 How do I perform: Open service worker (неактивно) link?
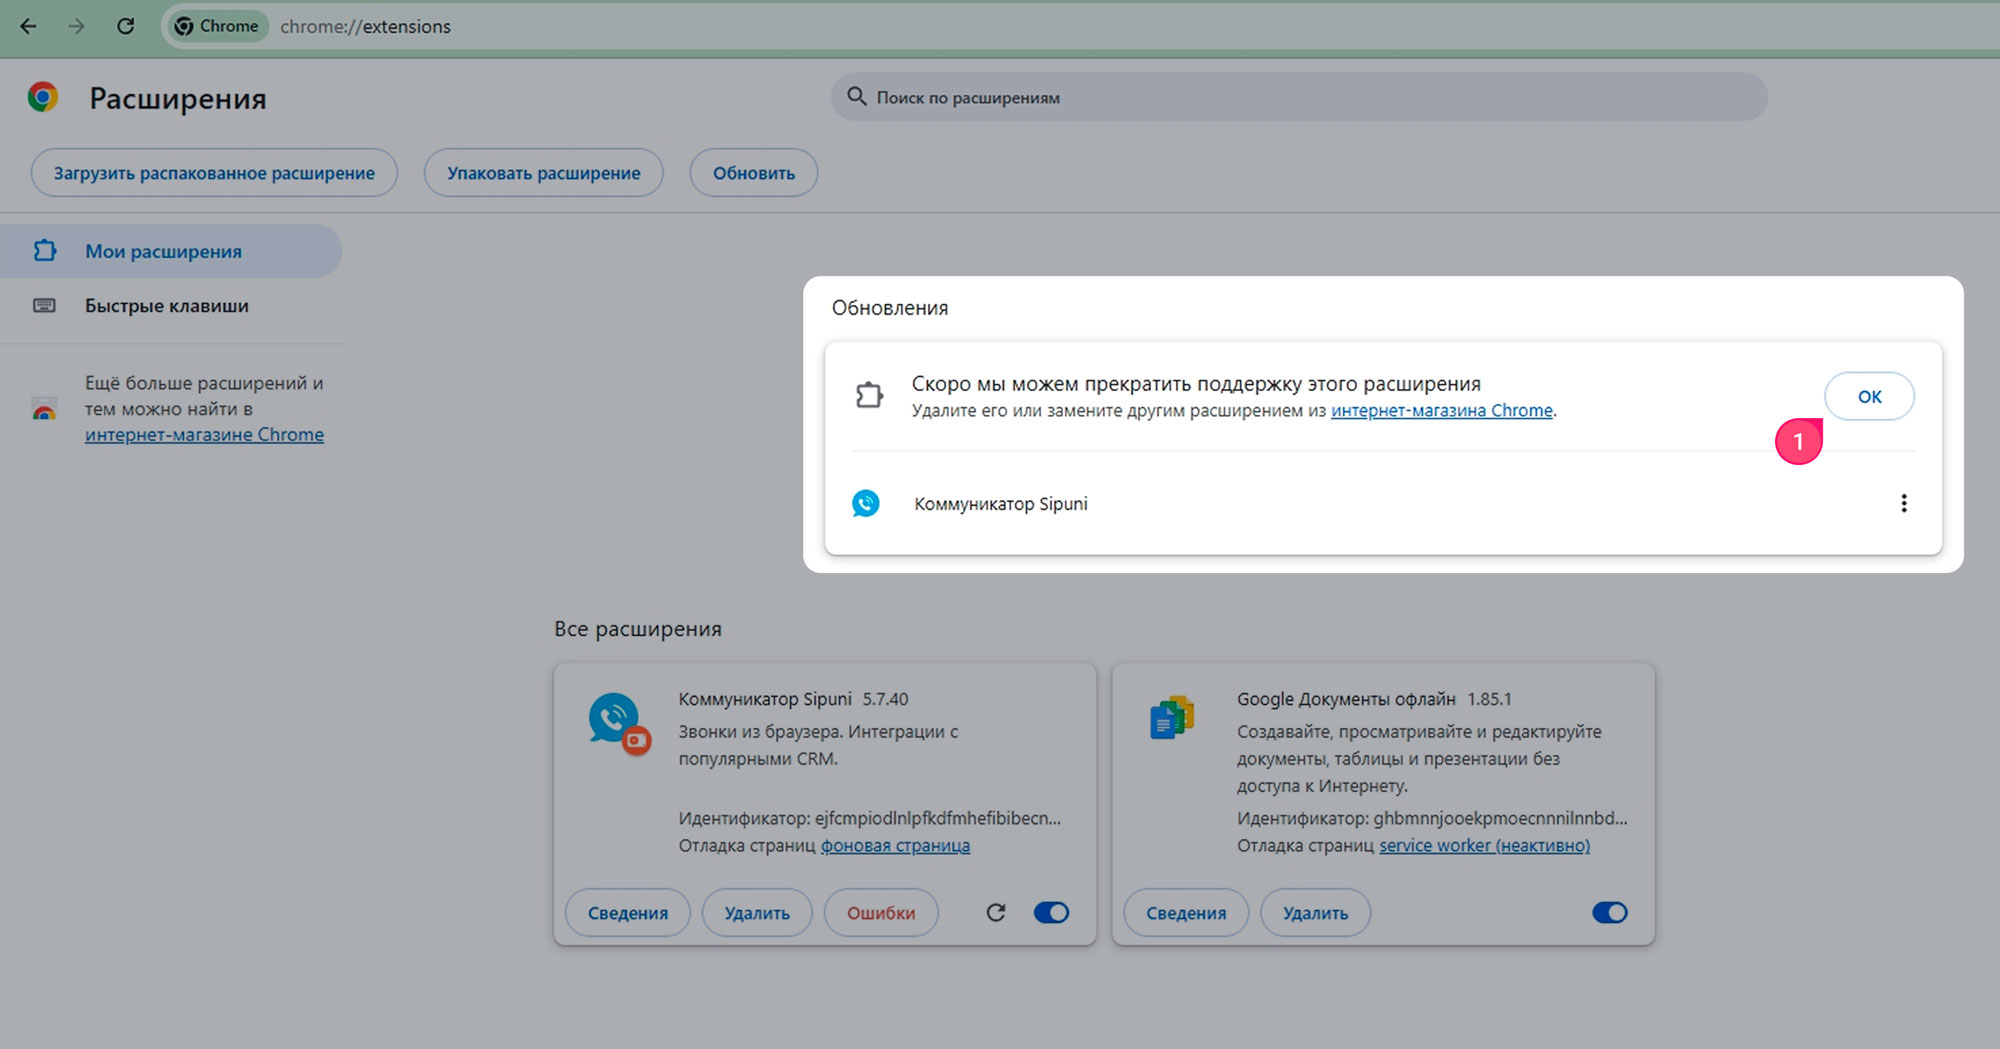[x=1484, y=846]
